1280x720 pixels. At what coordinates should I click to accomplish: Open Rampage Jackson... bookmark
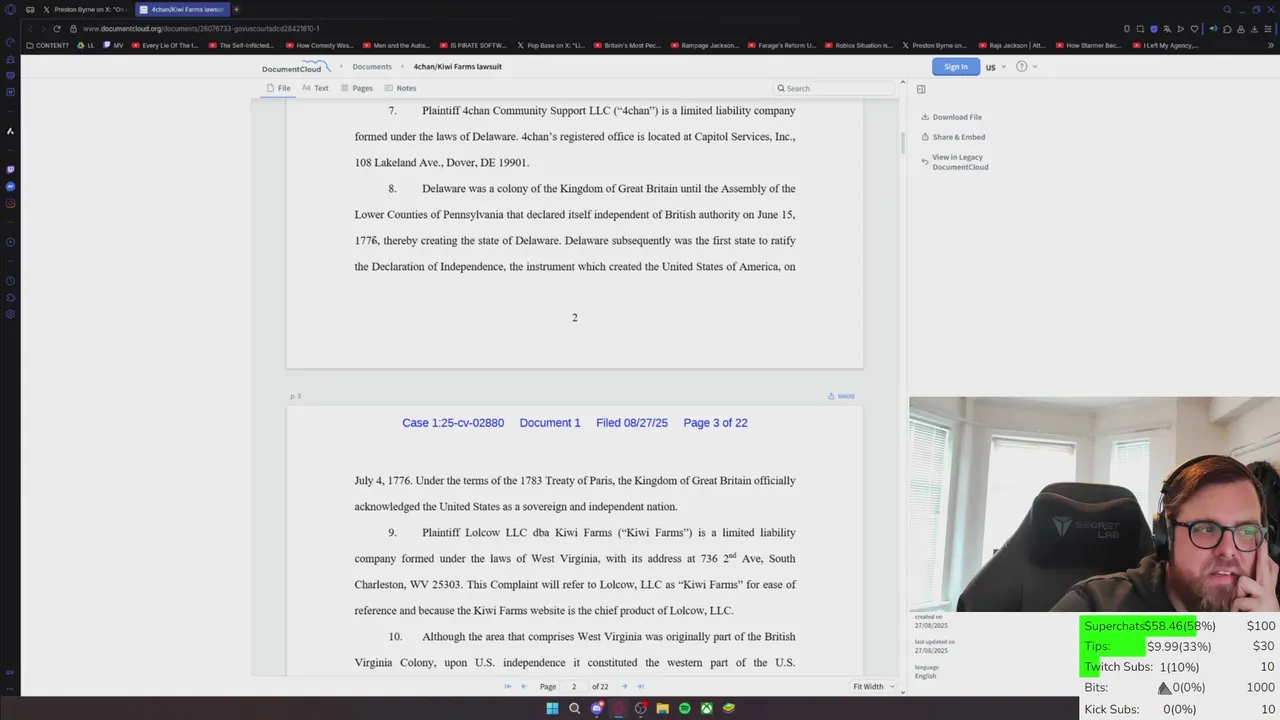tap(705, 45)
